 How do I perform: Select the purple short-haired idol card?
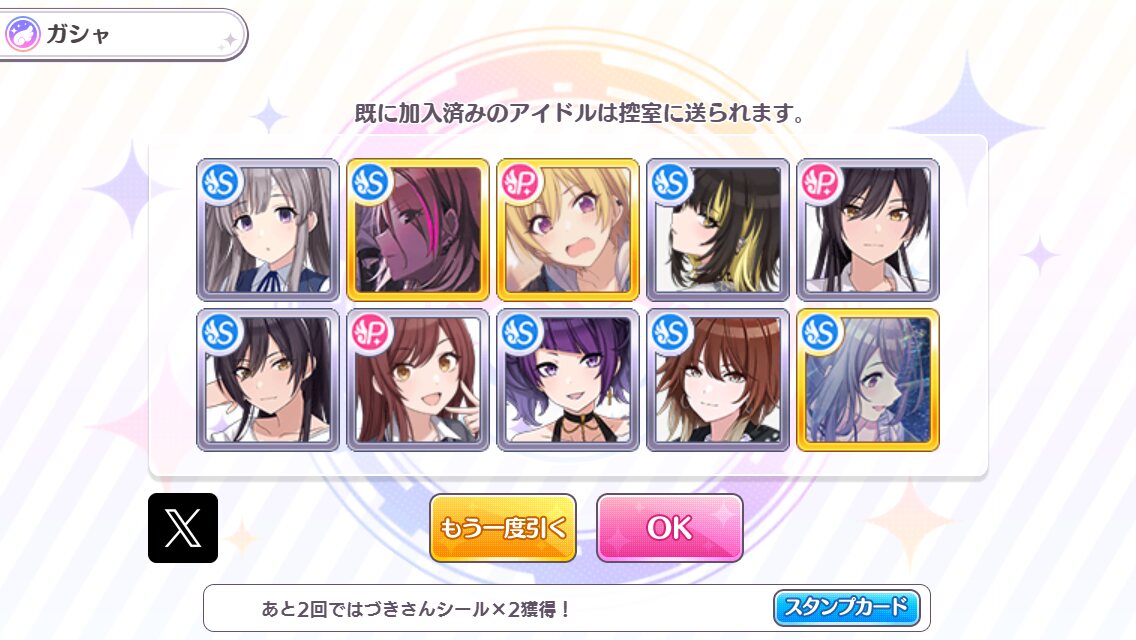[568, 380]
